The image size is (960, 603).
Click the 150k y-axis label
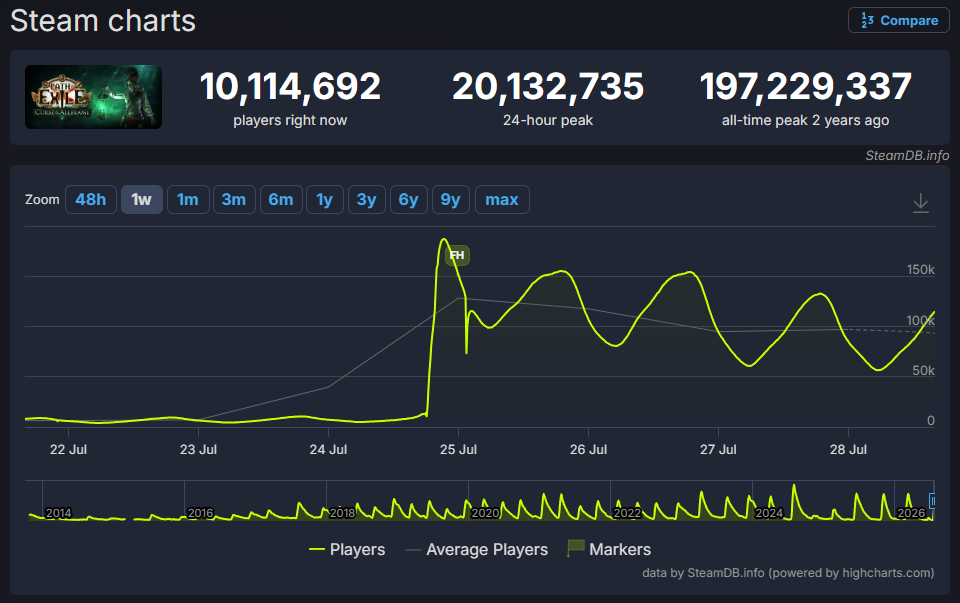click(921, 269)
